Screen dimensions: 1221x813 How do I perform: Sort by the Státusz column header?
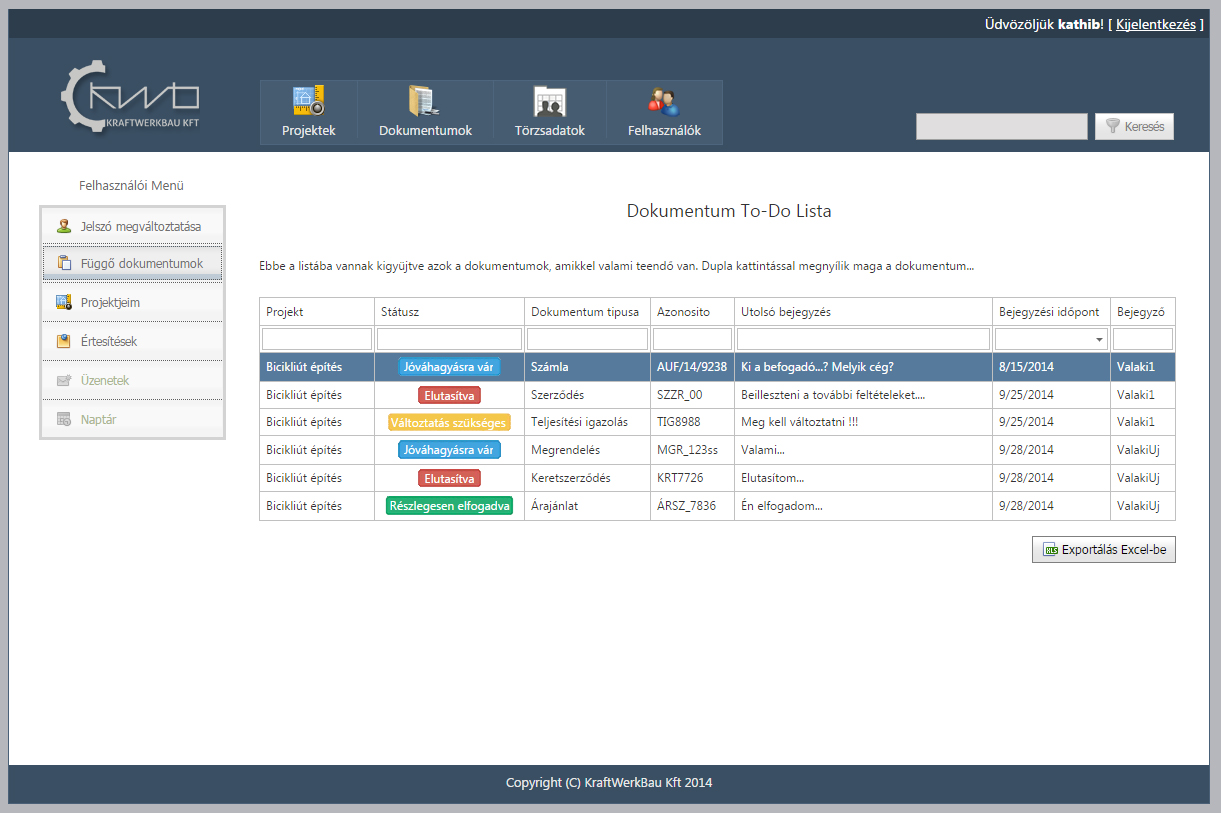click(449, 312)
